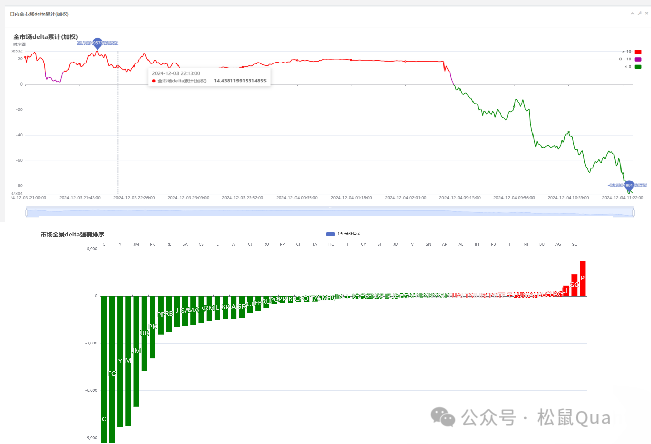Click the red dot in the chart tooltip

coord(155,81)
